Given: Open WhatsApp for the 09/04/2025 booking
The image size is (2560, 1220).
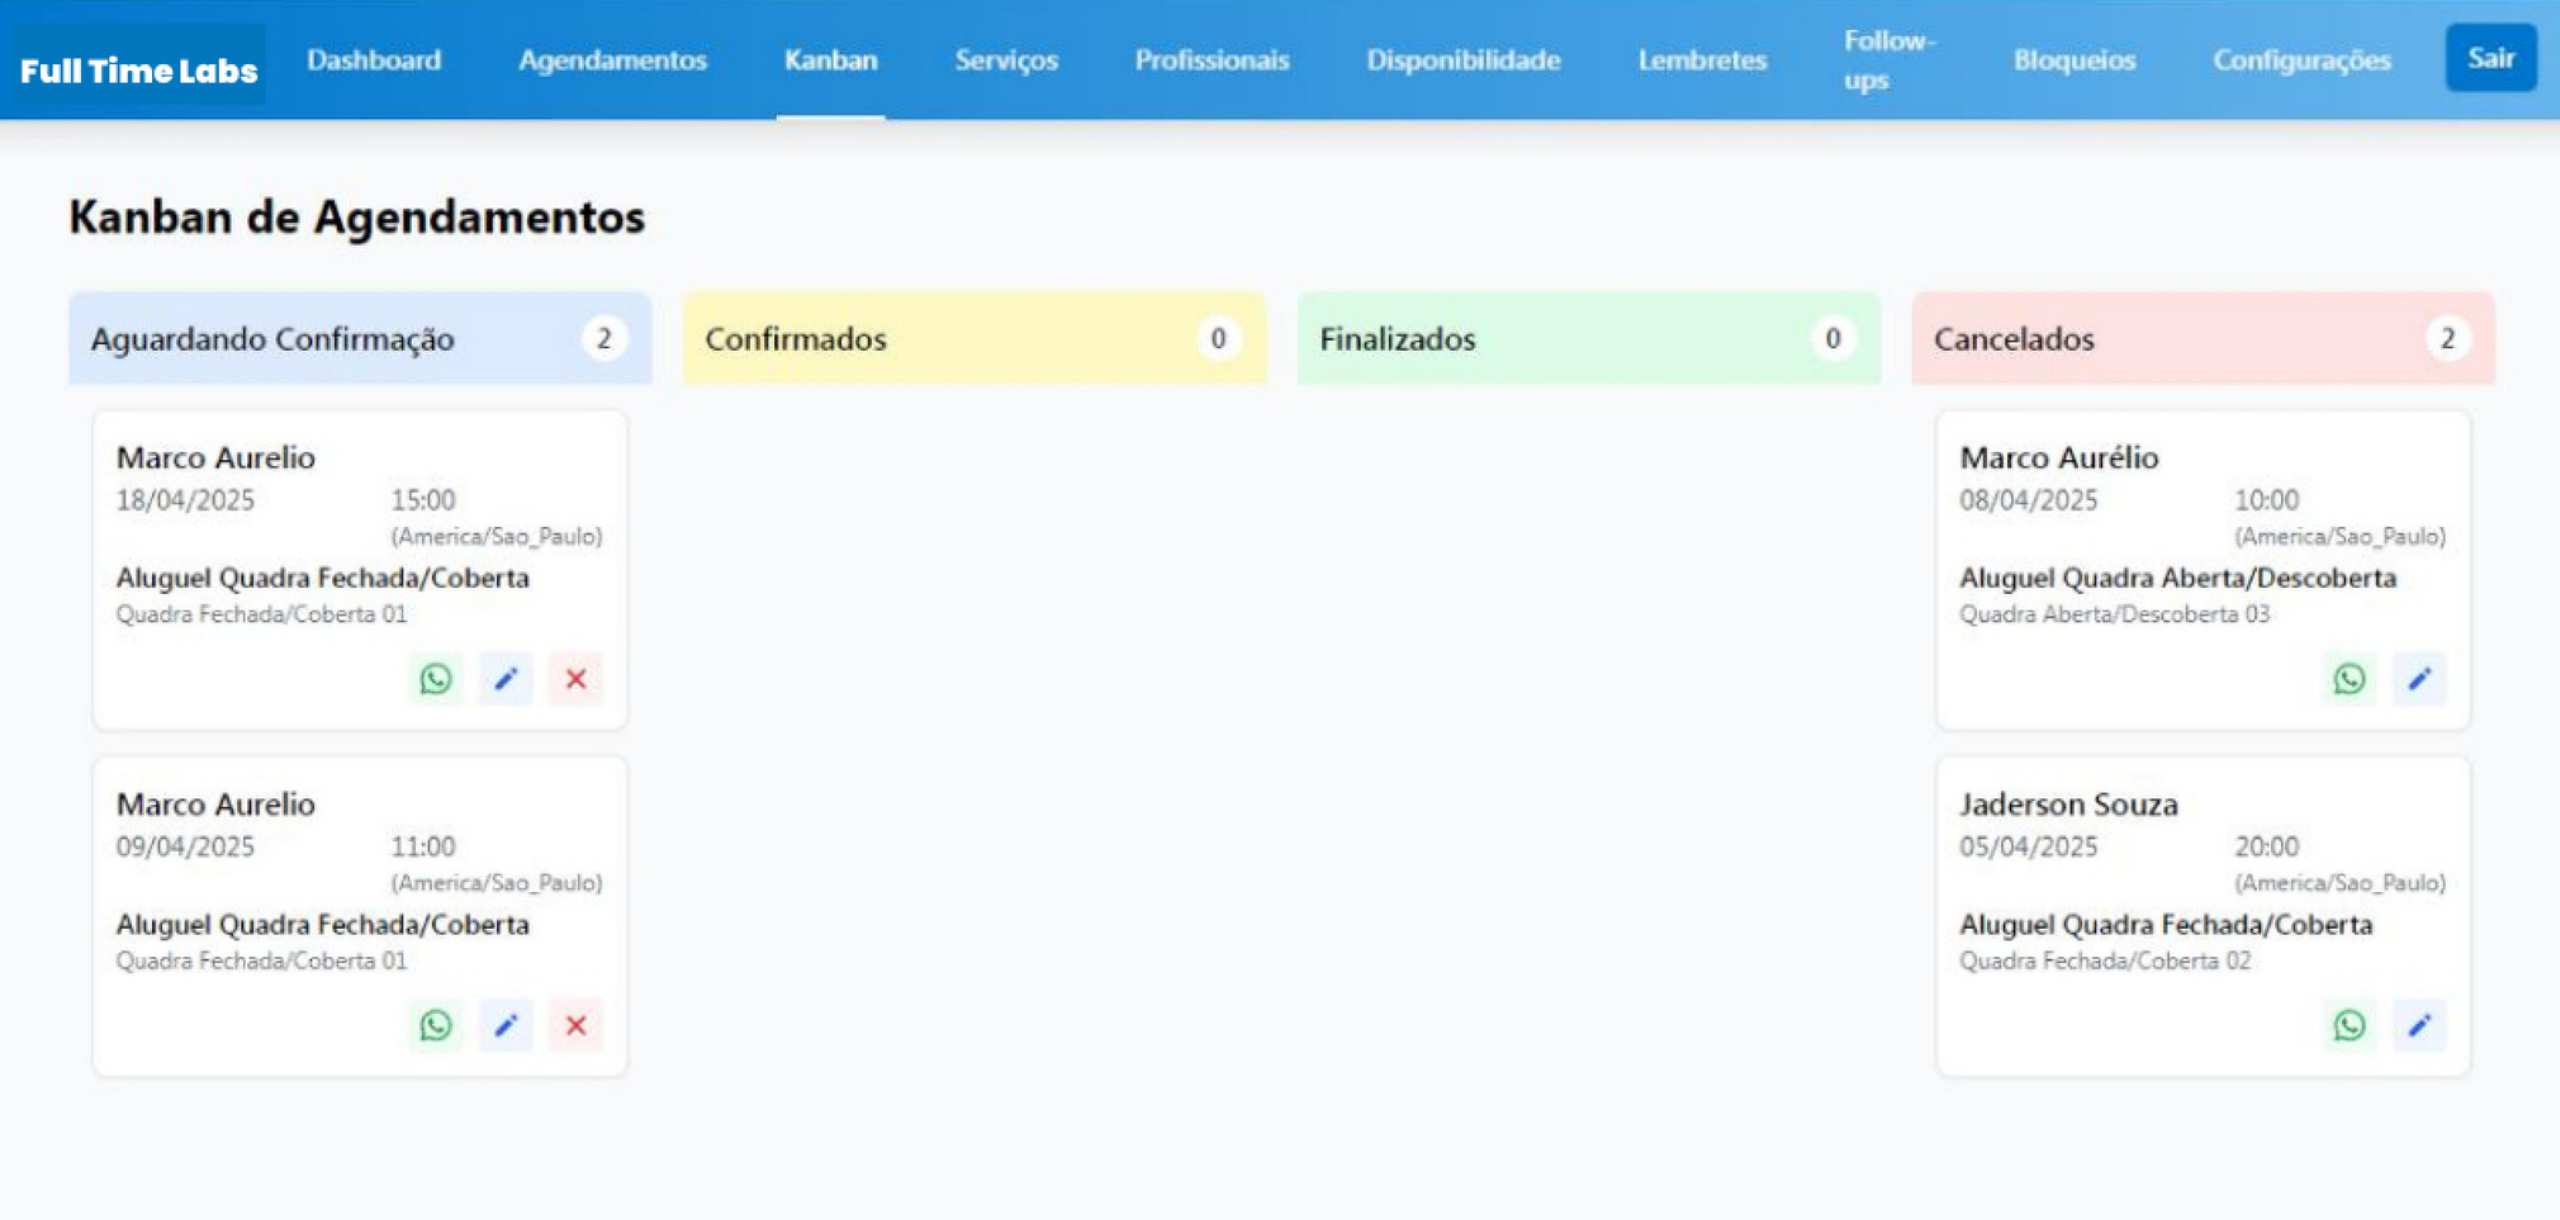Looking at the screenshot, I should [435, 1025].
